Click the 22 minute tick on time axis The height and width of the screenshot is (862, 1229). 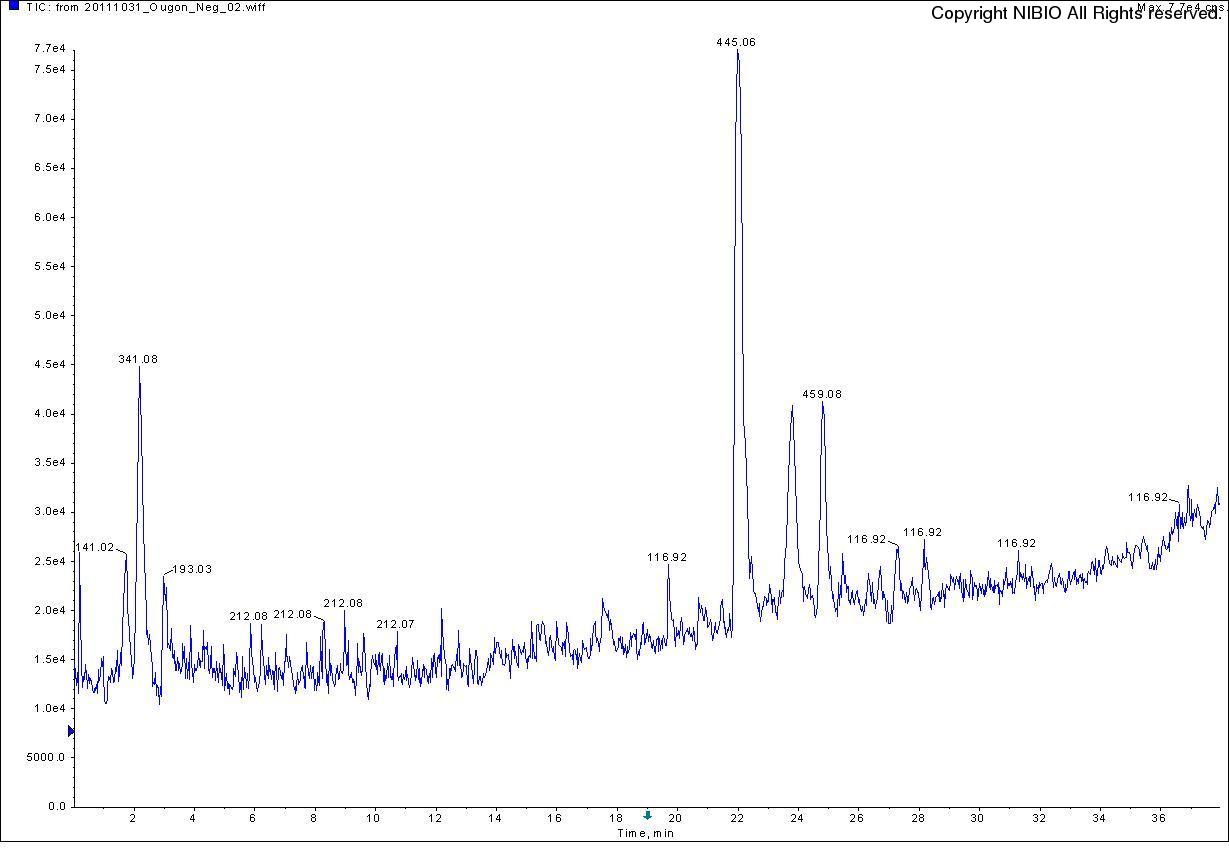(737, 818)
